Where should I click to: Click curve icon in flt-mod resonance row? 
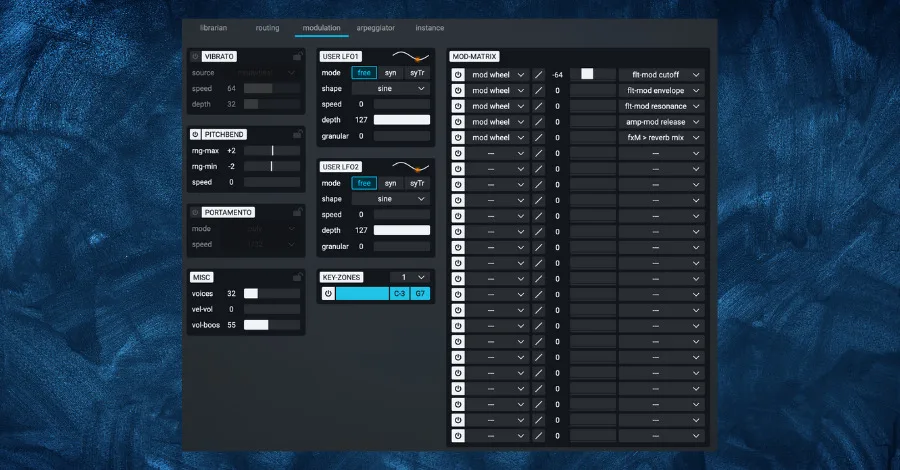tap(538, 106)
